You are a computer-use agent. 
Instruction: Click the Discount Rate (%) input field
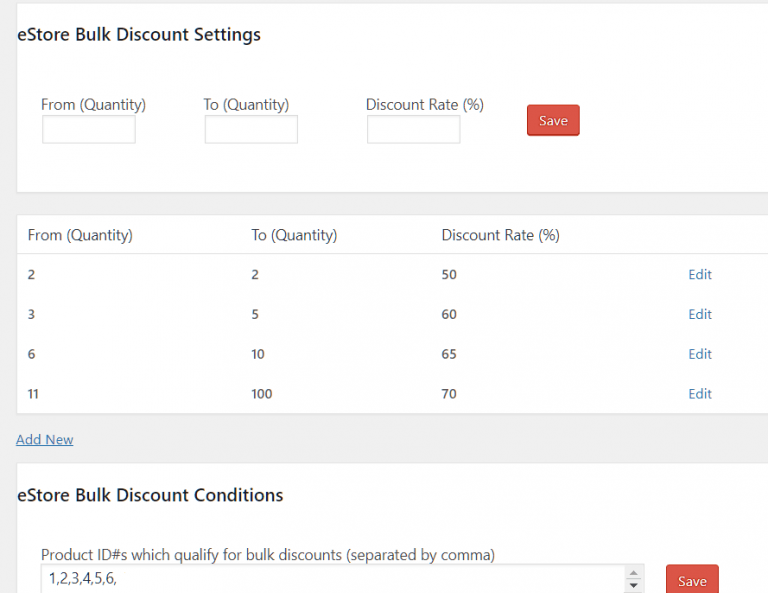[413, 129]
